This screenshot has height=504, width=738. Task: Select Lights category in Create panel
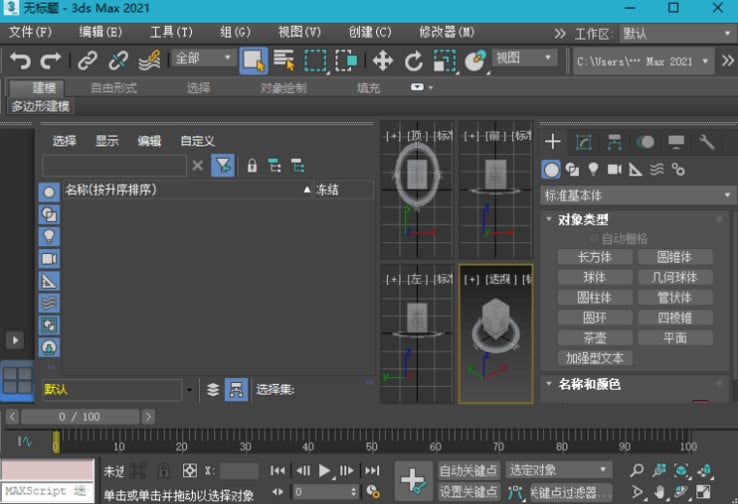tap(594, 169)
